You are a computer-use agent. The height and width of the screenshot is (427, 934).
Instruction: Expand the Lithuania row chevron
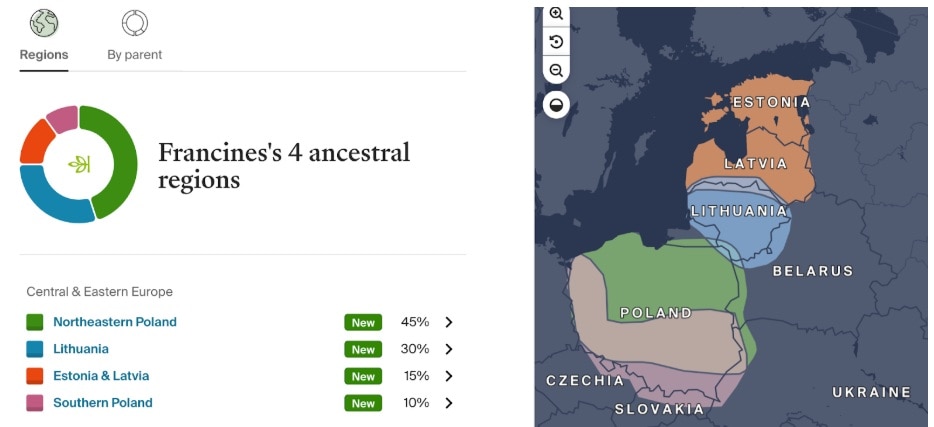(x=449, y=349)
